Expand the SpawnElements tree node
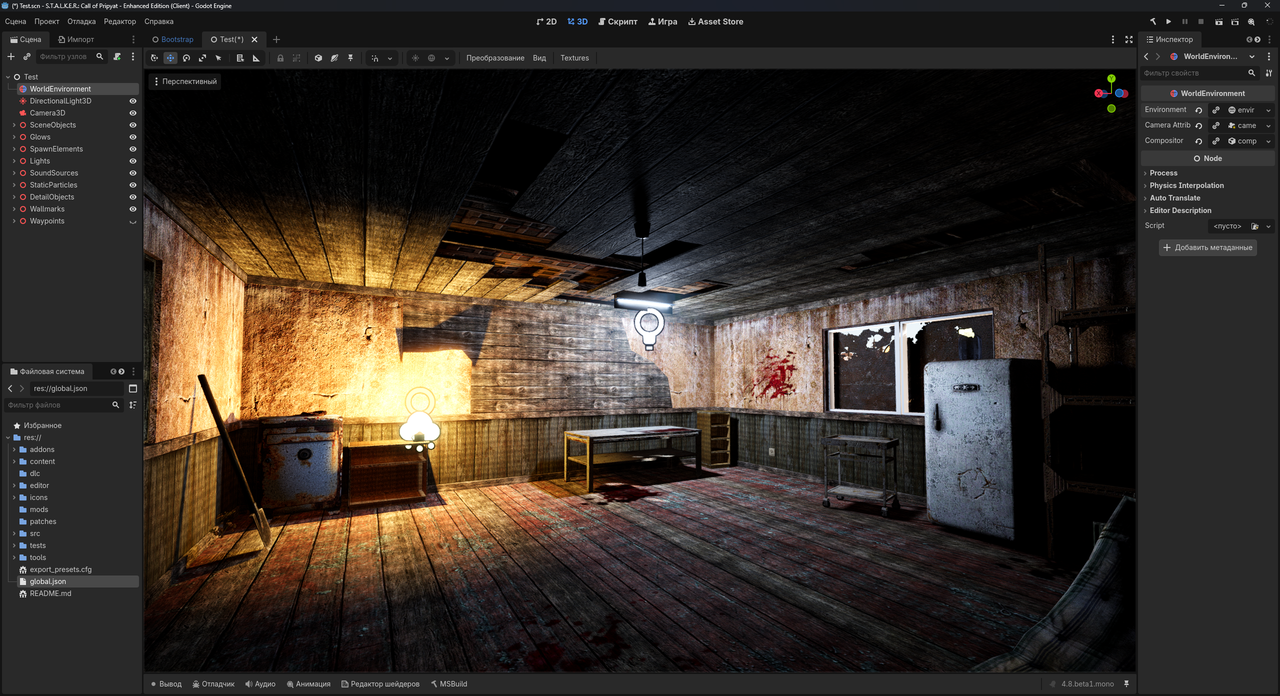The width and height of the screenshot is (1280, 696). click(x=13, y=149)
